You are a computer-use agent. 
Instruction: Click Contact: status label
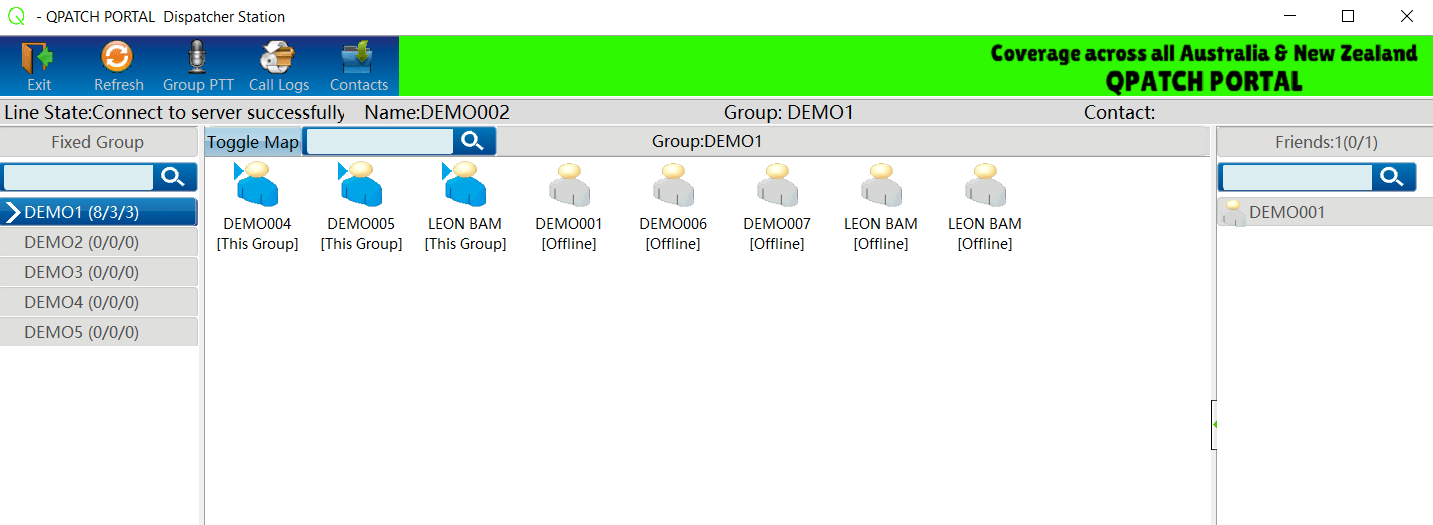(x=1119, y=113)
